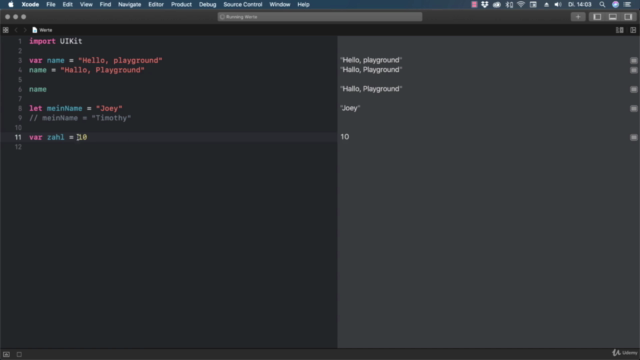The width and height of the screenshot is (640, 360).
Task: Open the Product menu
Action: [181, 4]
